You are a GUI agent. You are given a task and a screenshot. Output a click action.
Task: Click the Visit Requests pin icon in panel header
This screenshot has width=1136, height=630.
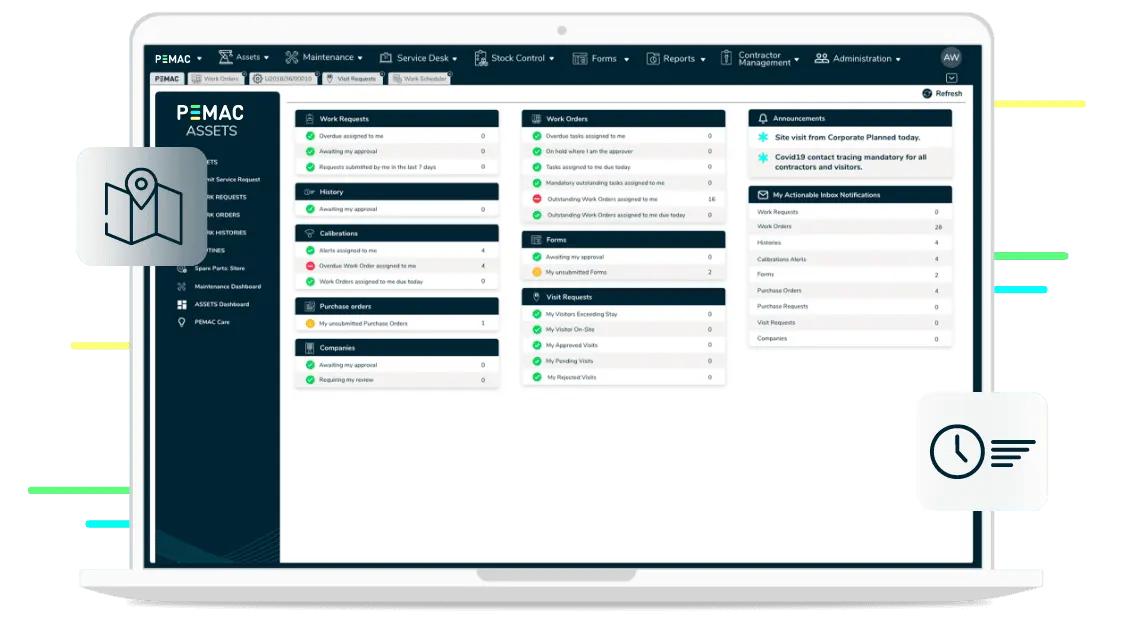536,297
